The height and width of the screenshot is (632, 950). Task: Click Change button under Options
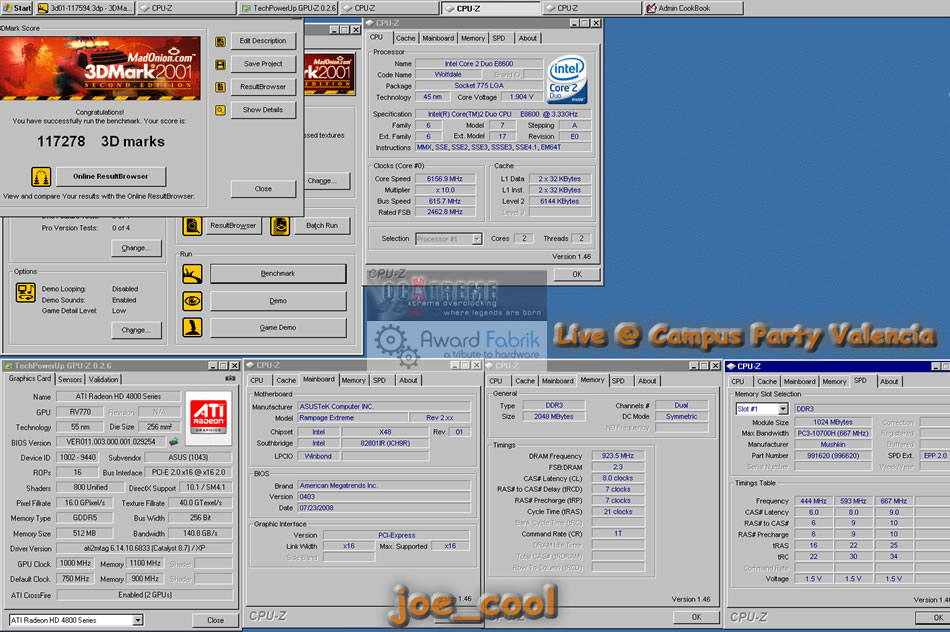136,330
